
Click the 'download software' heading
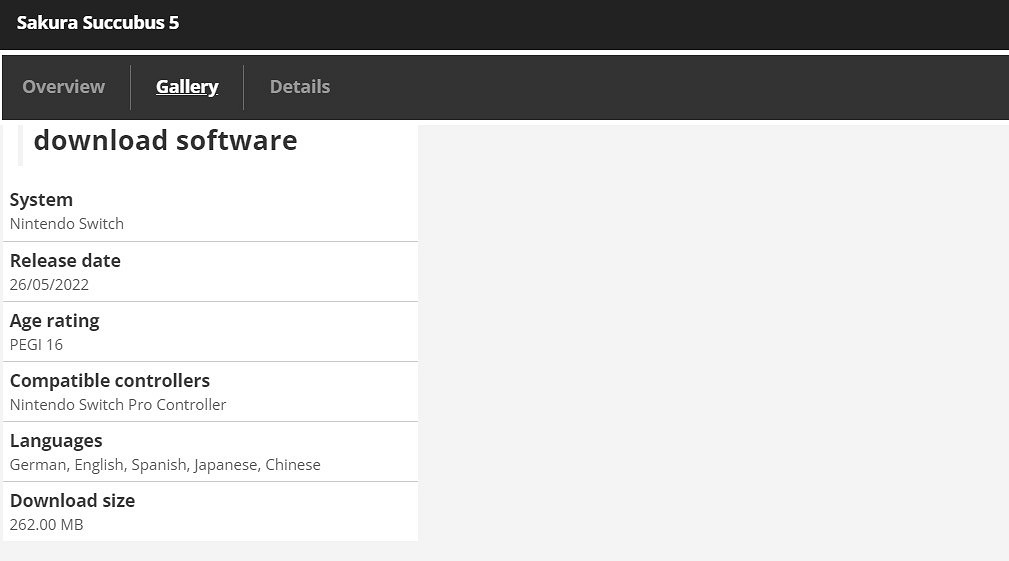pos(165,141)
